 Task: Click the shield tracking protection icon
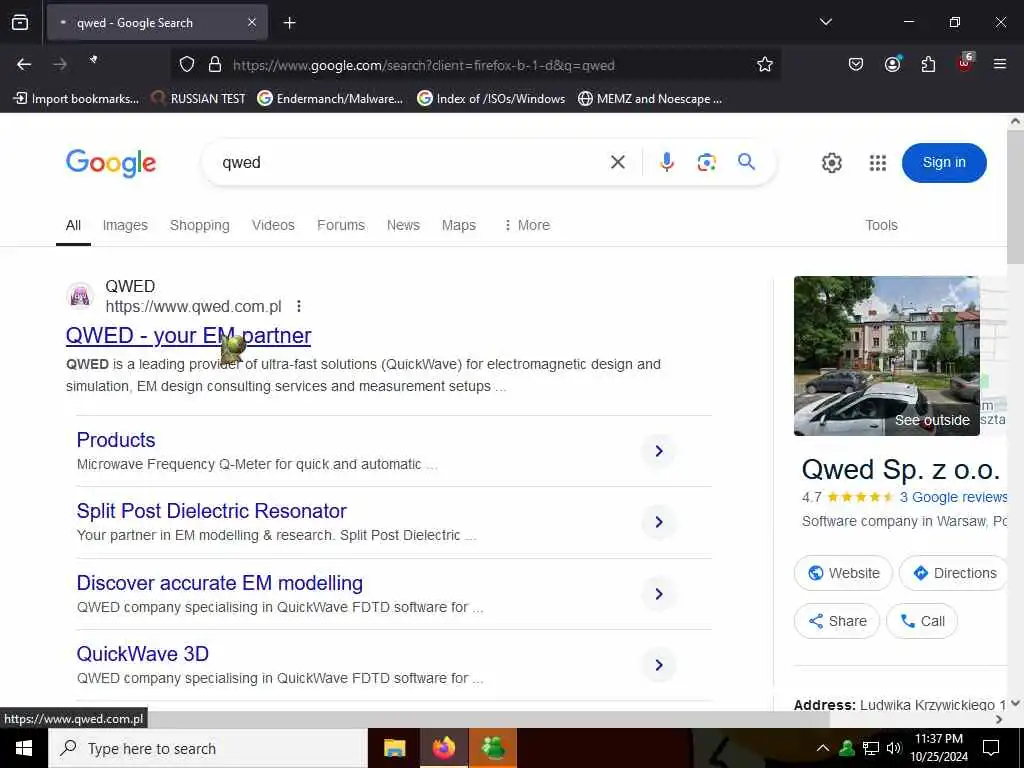187,65
